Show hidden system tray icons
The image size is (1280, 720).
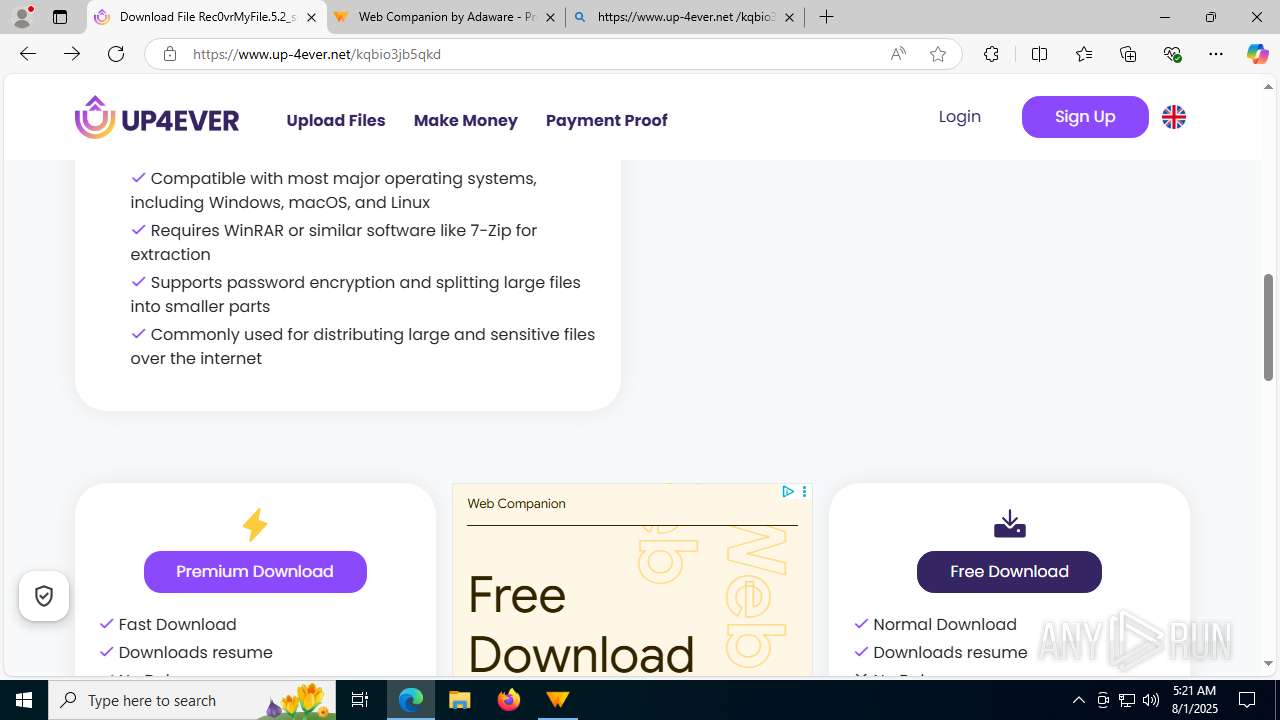click(1078, 700)
